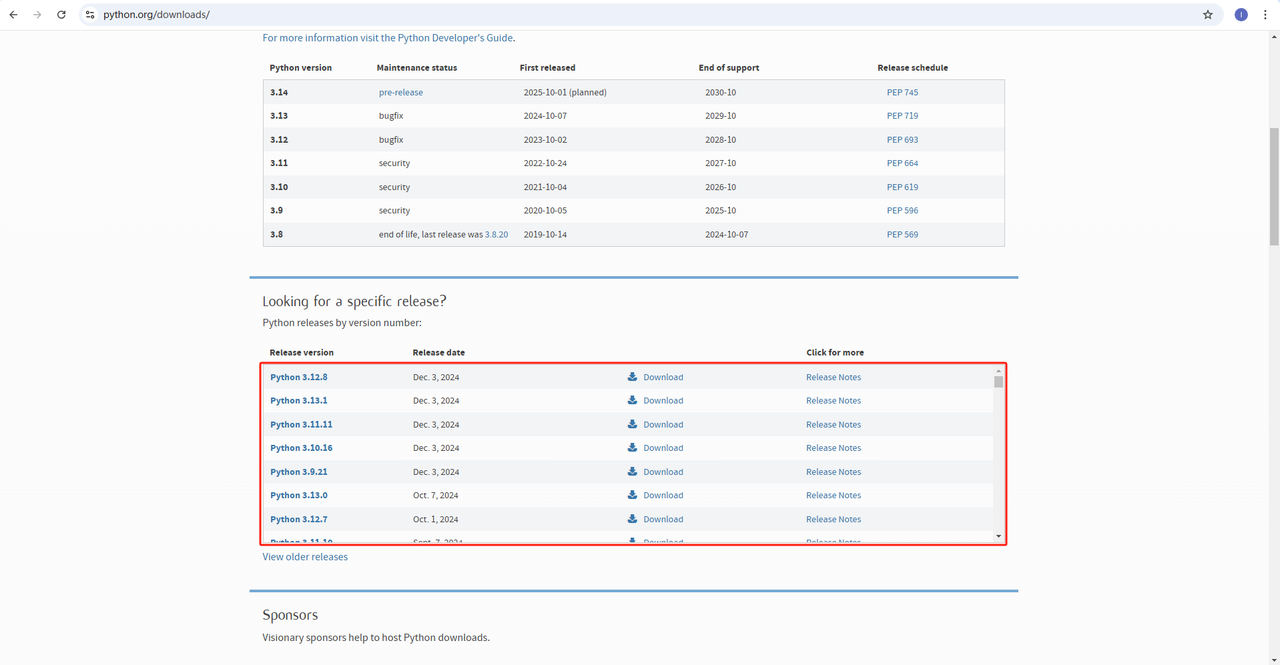Click the release list scroll up arrow

click(x=998, y=371)
